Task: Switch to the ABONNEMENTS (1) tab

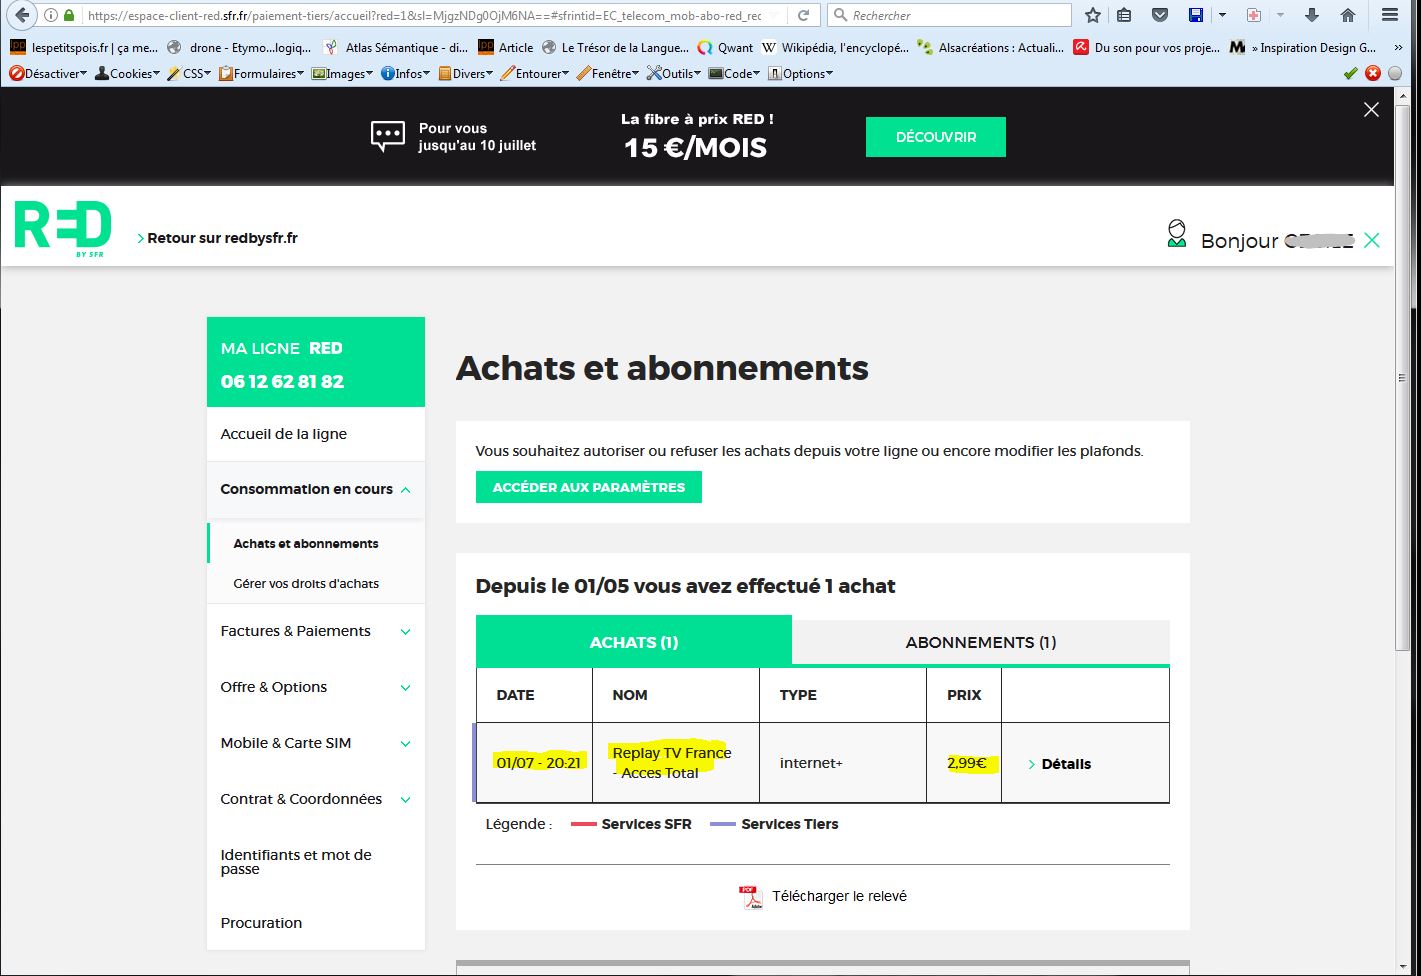Action: [981, 642]
